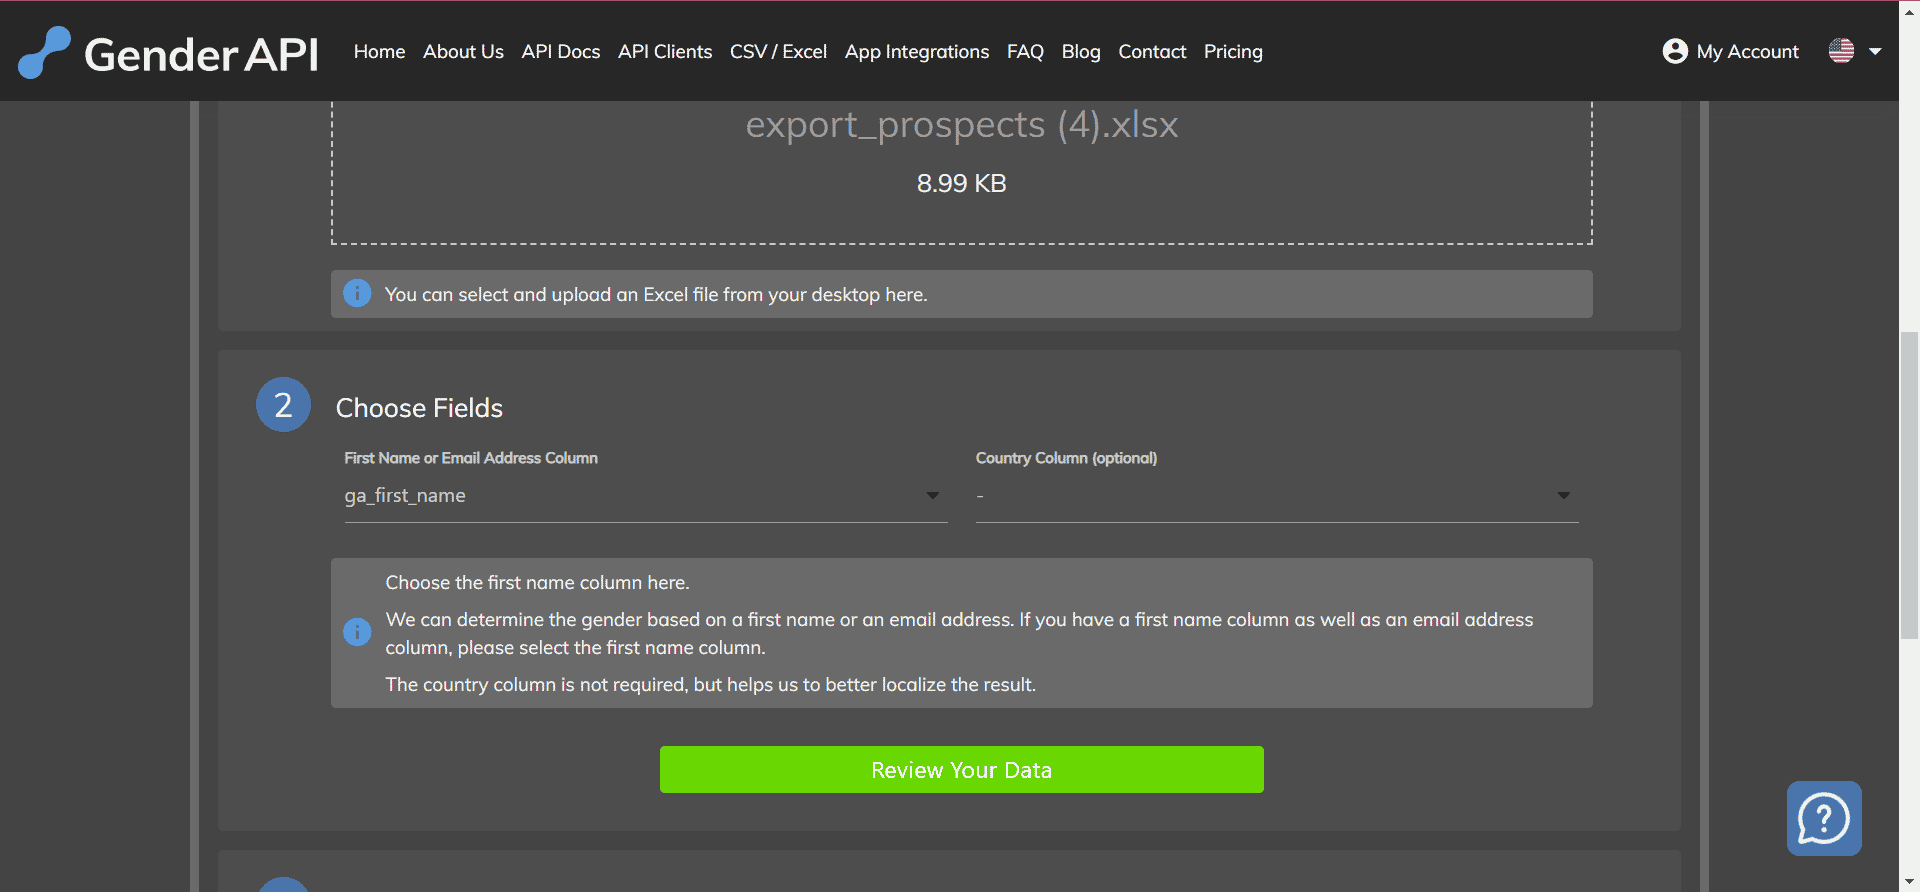The width and height of the screenshot is (1920, 892).
Task: Open the help chat widget icon
Action: coord(1823,818)
